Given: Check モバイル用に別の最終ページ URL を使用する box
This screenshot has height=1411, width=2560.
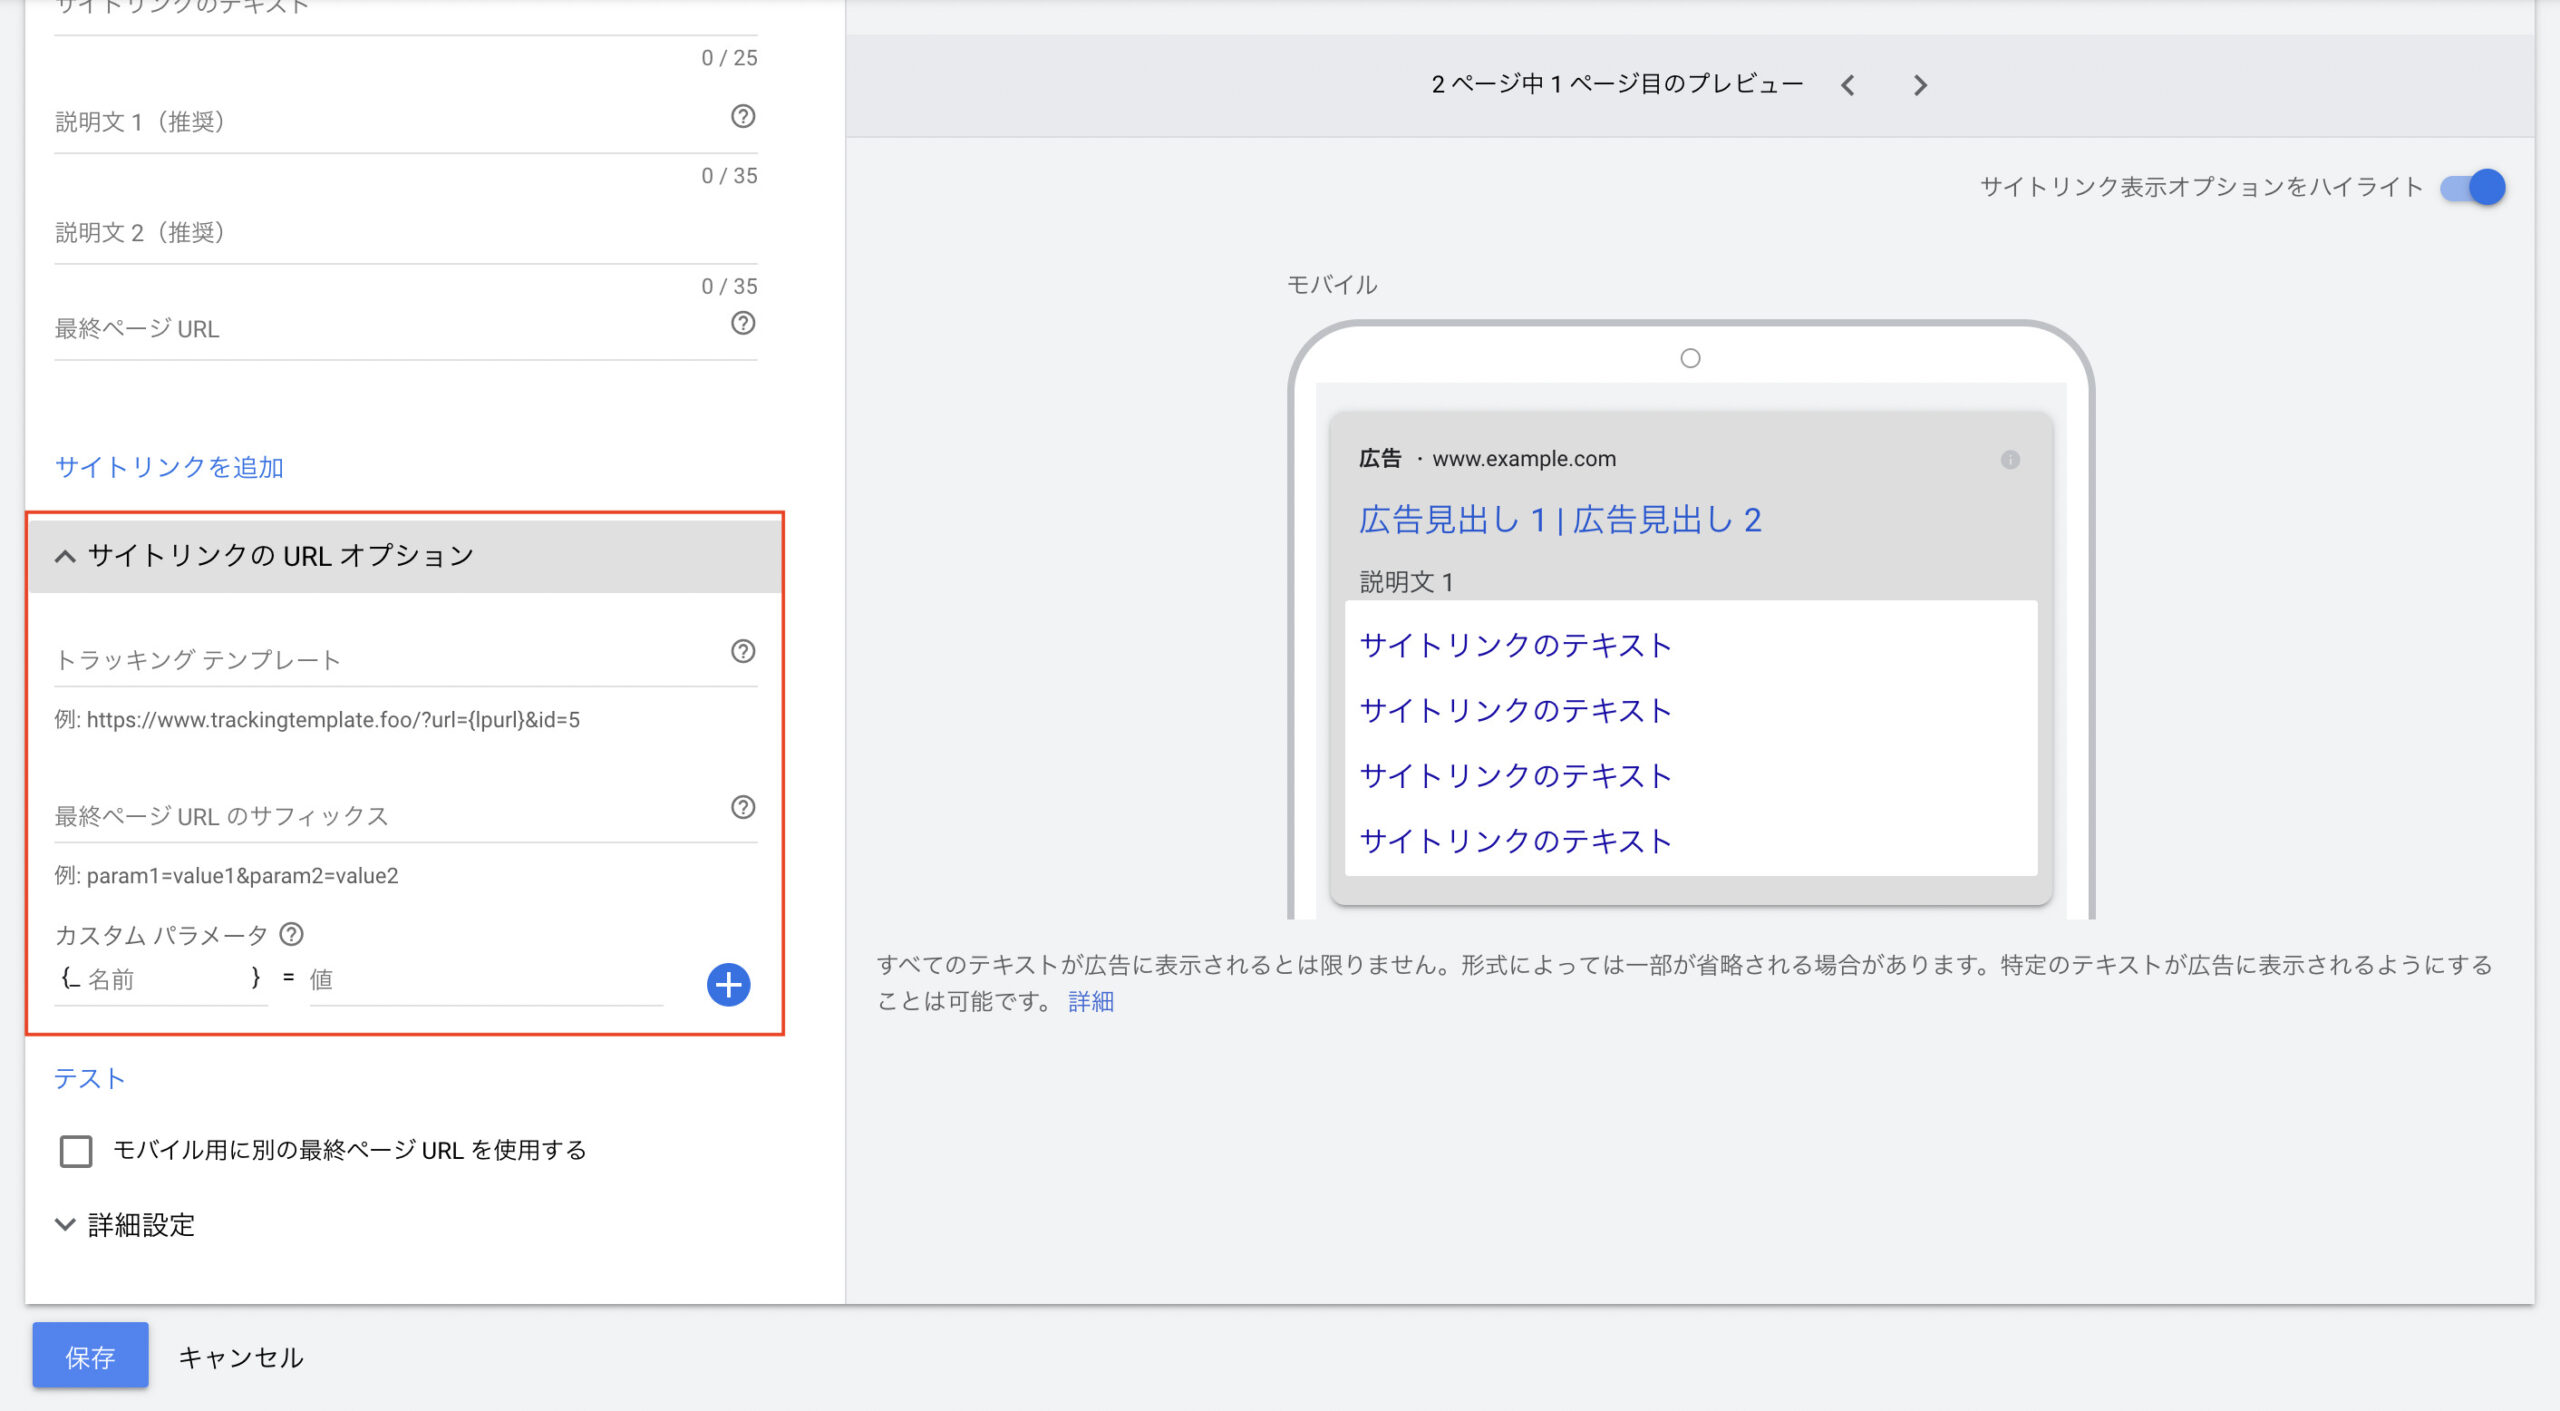Looking at the screenshot, I should coord(76,1151).
